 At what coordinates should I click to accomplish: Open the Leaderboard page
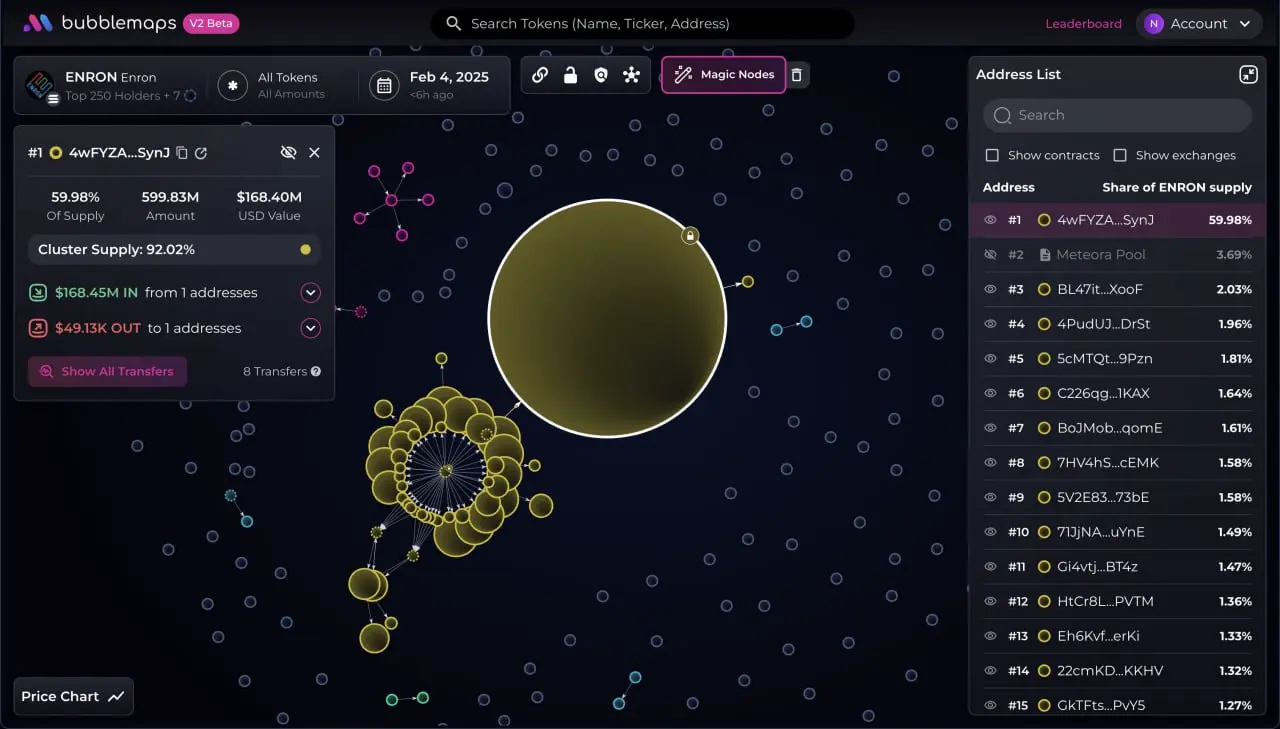click(1084, 23)
